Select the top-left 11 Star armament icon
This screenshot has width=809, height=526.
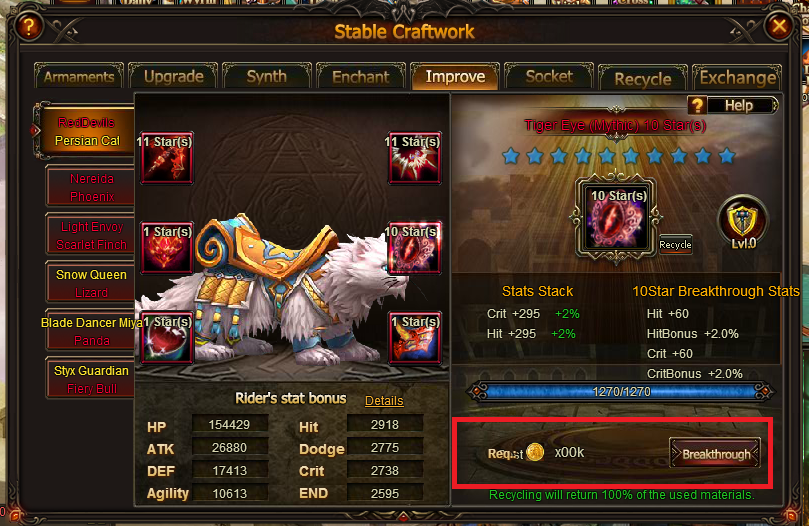point(166,158)
